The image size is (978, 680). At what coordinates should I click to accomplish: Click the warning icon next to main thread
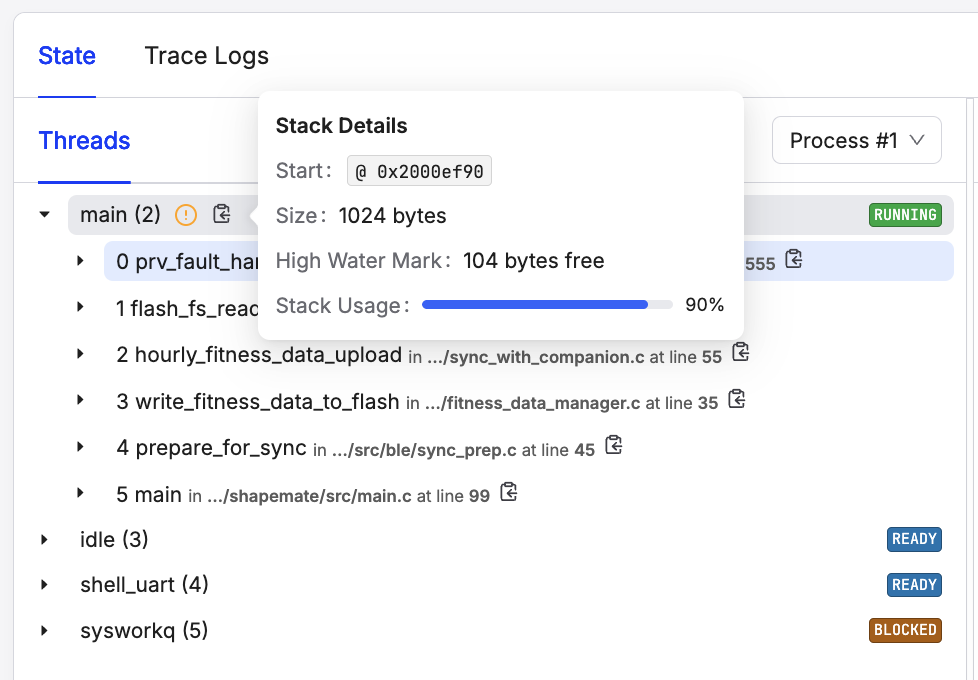pos(186,214)
